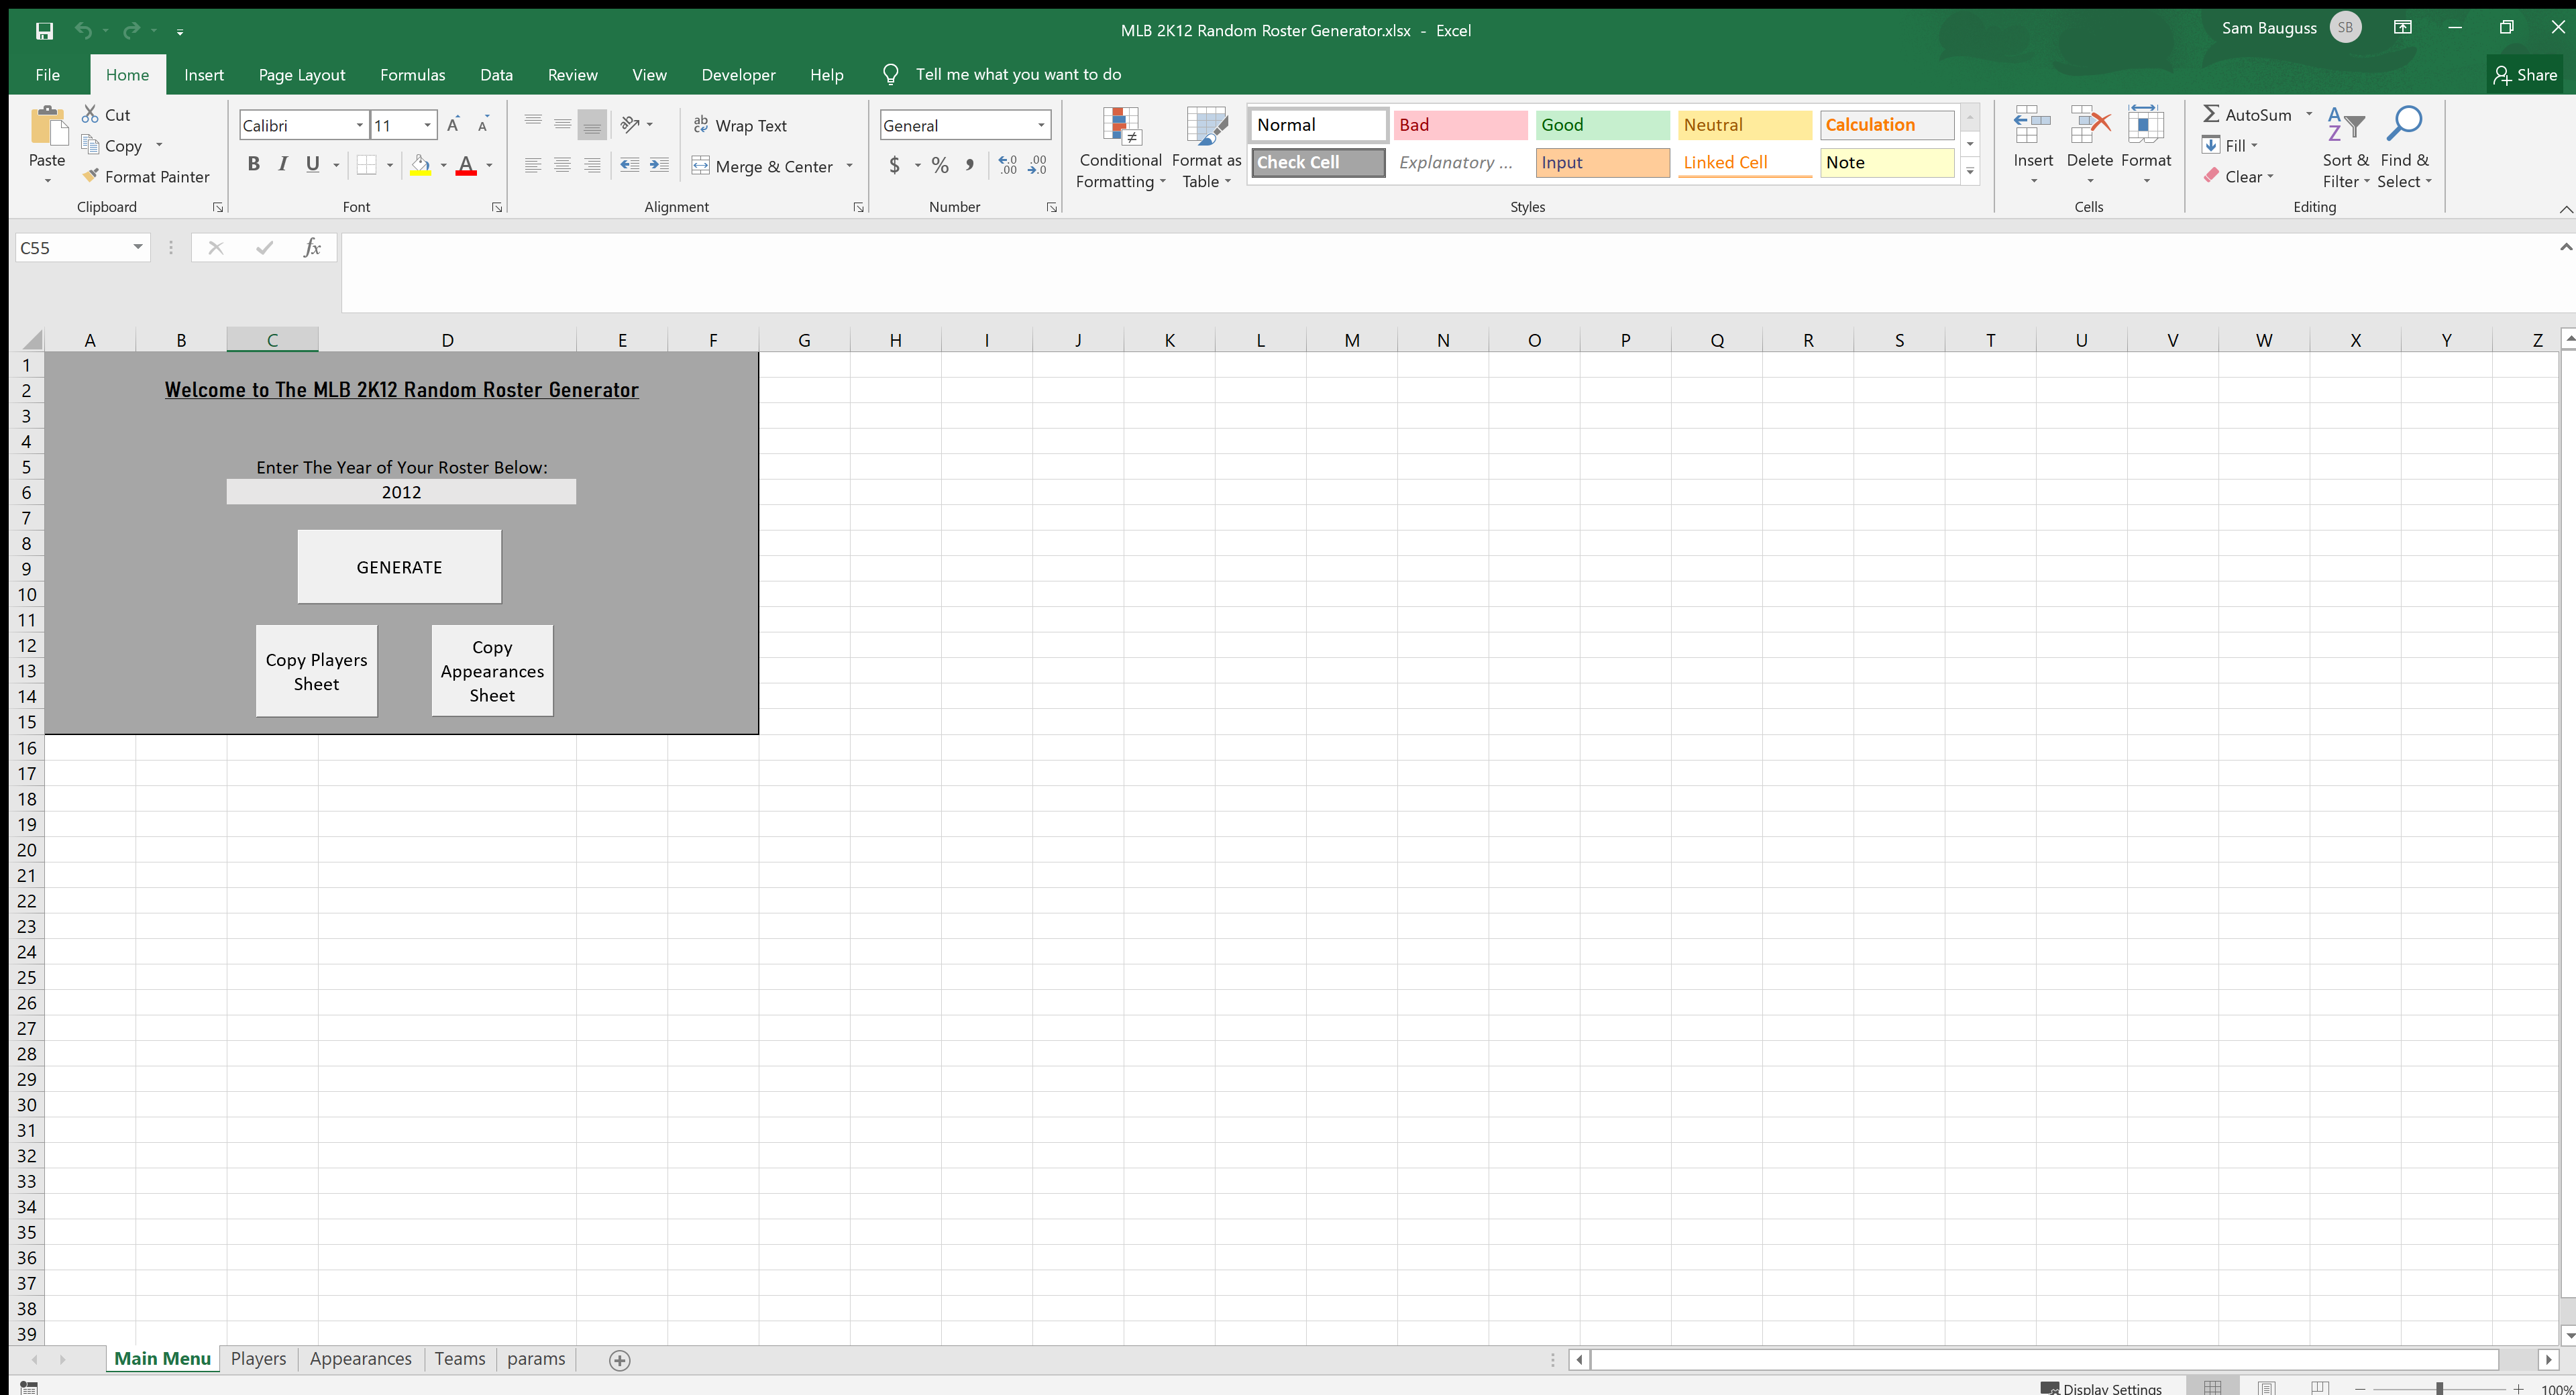Activate the Format Painter brush
This screenshot has width=2576, height=1395.
tap(146, 176)
